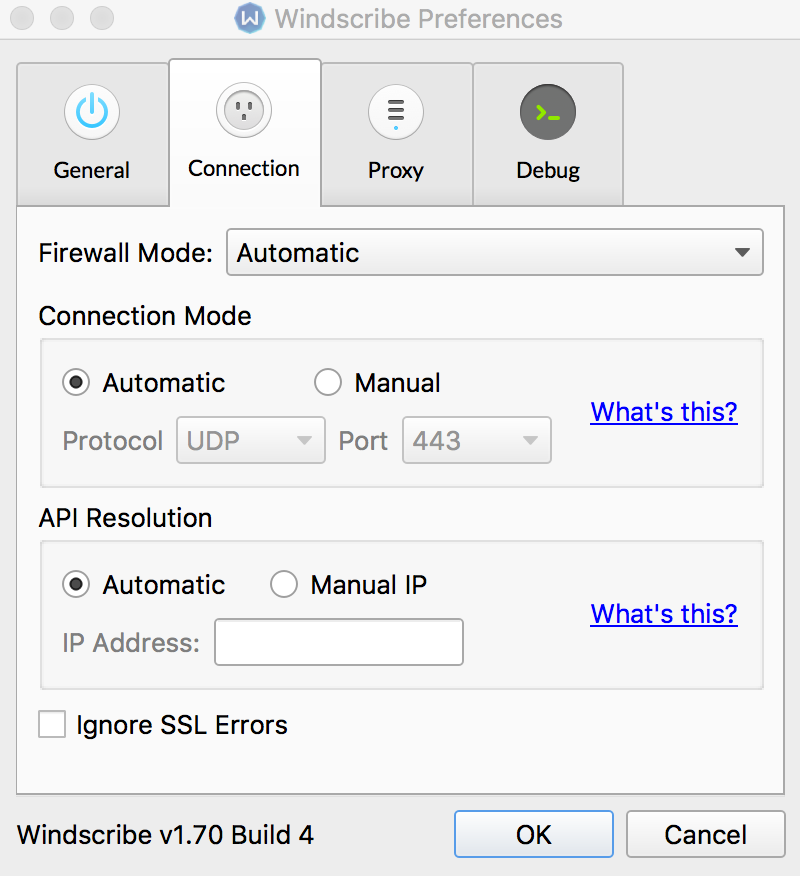The height and width of the screenshot is (876, 800).
Task: Select the Connection tab with the socket icon
Action: coord(245,133)
